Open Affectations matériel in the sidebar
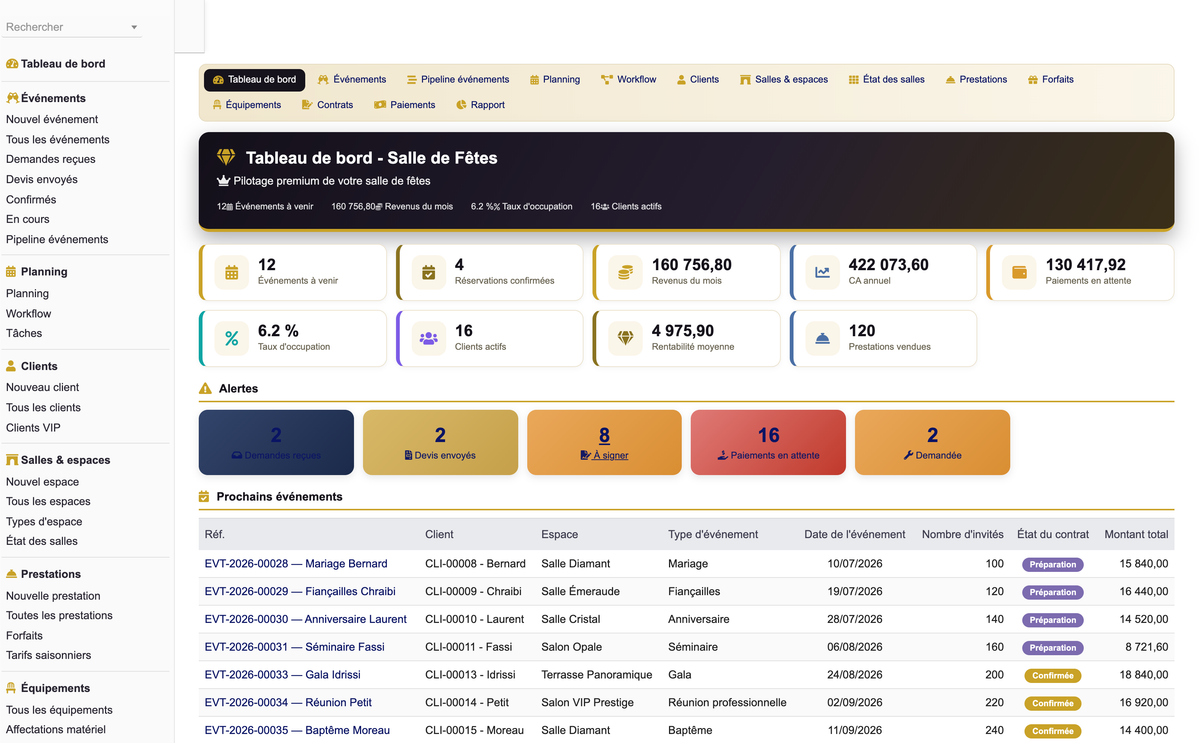Viewport: 1200px width, 743px height. [x=56, y=729]
